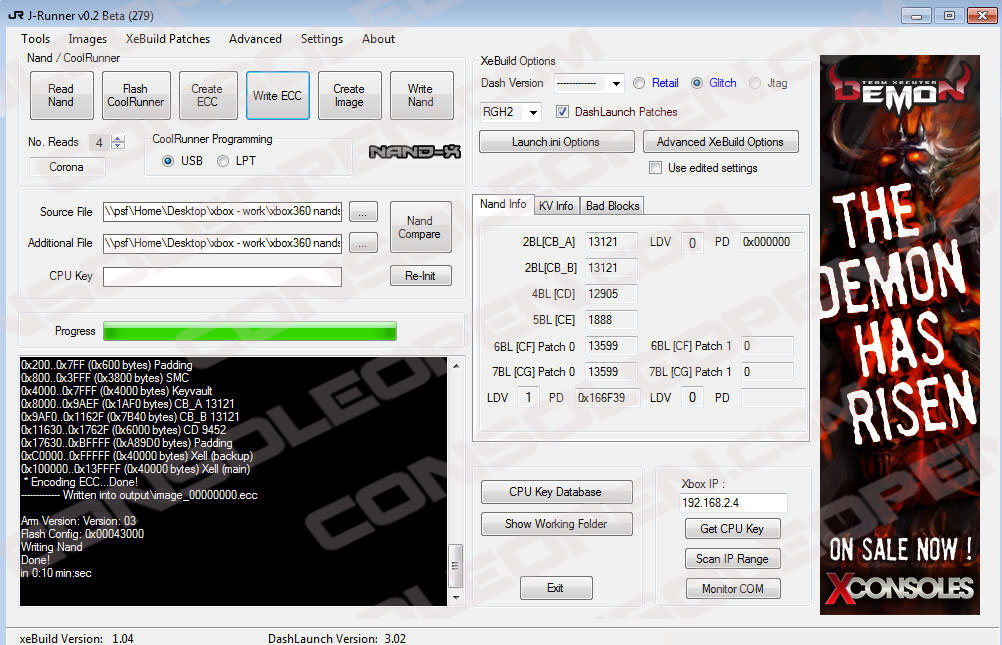The width and height of the screenshot is (1002, 645).
Task: Switch to the Nand Info tab
Action: click(x=504, y=204)
